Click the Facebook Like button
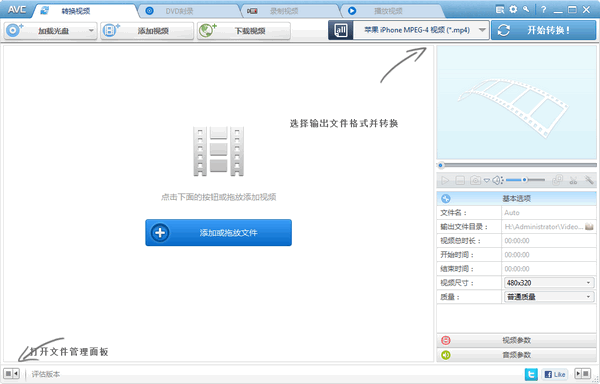The width and height of the screenshot is (600, 384). tap(554, 374)
